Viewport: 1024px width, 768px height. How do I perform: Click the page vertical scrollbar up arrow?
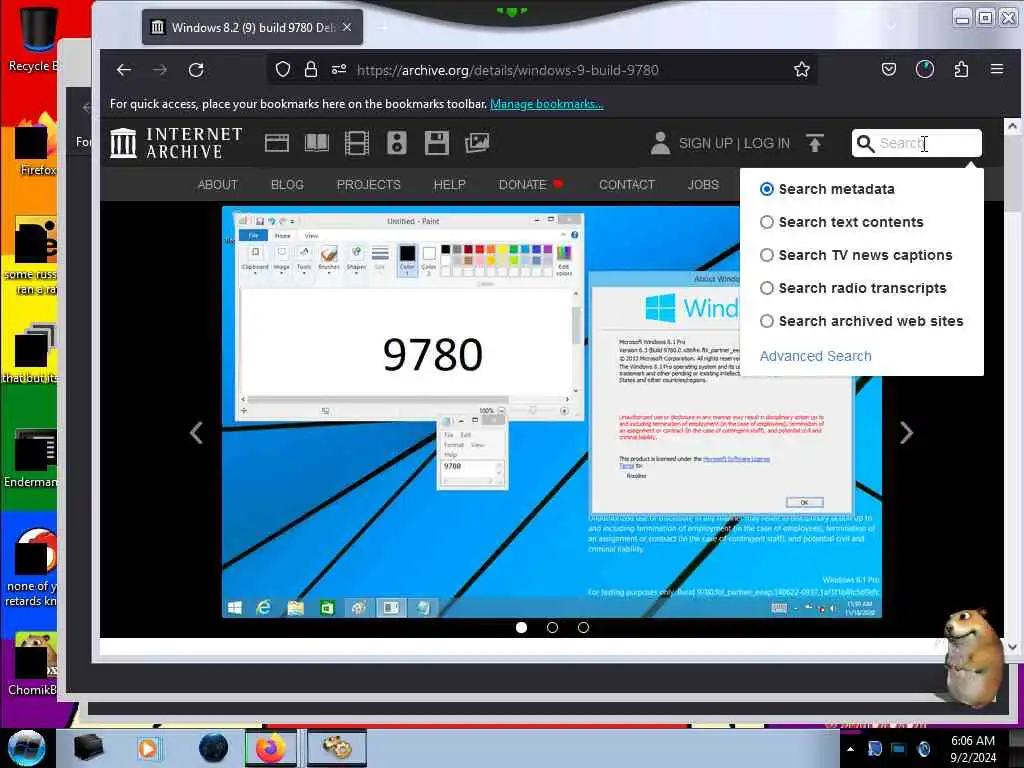(1012, 126)
